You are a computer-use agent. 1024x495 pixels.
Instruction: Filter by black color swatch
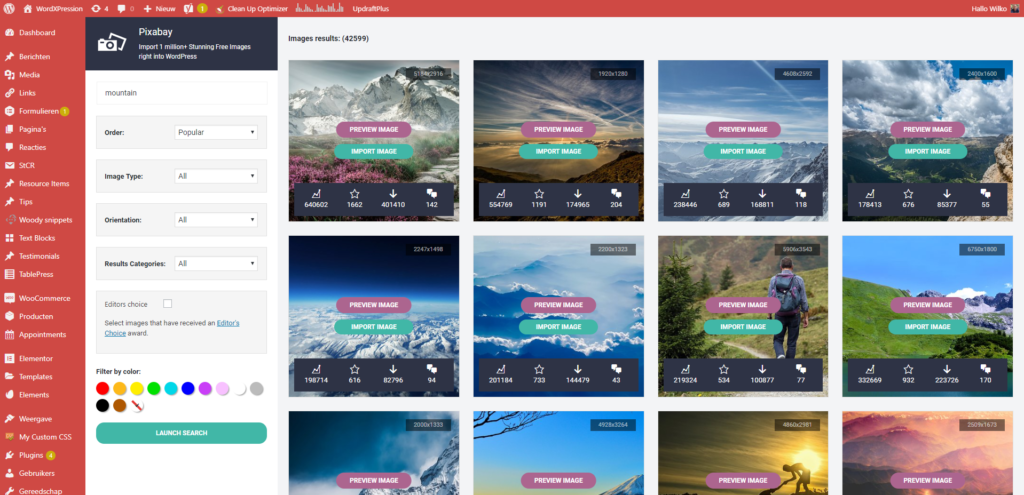coord(103,406)
